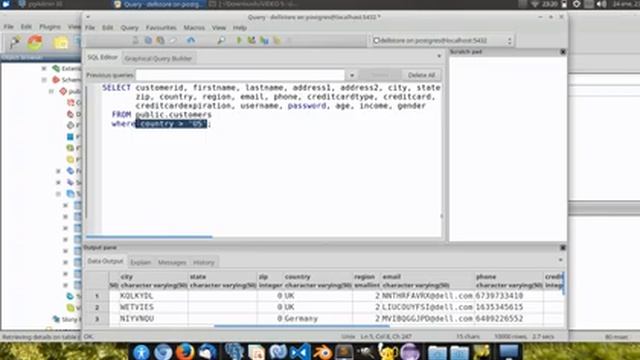The height and width of the screenshot is (360, 640).
Task: Click the yellow folder icon in pgAdmin toolbar
Action: [61, 42]
